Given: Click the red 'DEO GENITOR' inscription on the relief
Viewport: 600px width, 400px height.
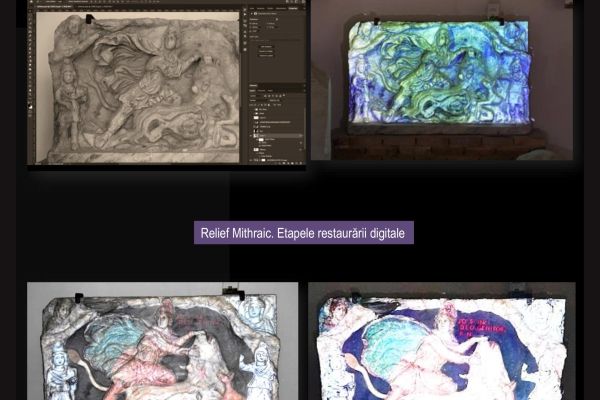Looking at the screenshot, I should click(x=482, y=326).
